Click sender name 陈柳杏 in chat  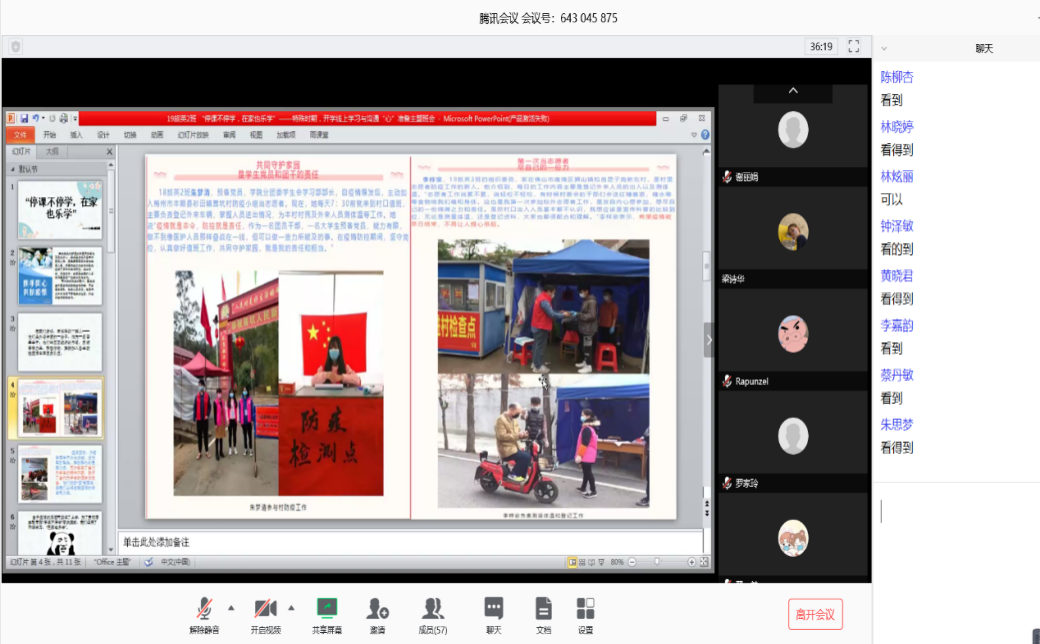click(896, 77)
